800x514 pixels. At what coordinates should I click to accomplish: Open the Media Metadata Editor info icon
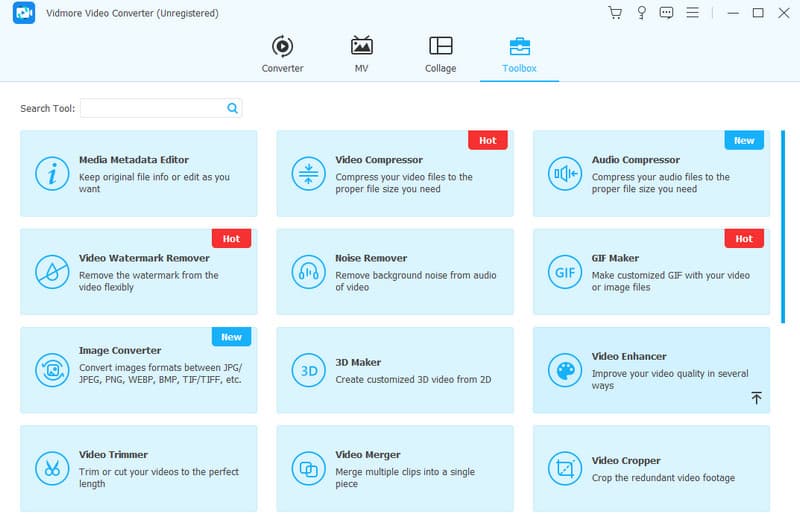coord(51,173)
